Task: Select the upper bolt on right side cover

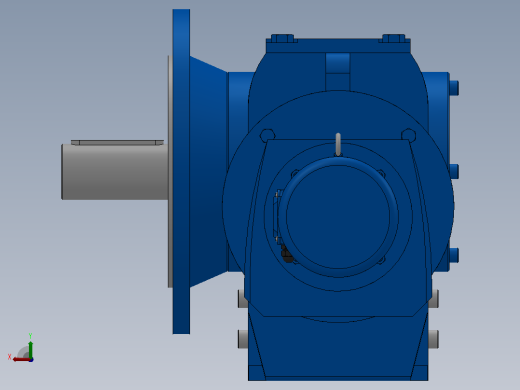Action: coord(454,88)
